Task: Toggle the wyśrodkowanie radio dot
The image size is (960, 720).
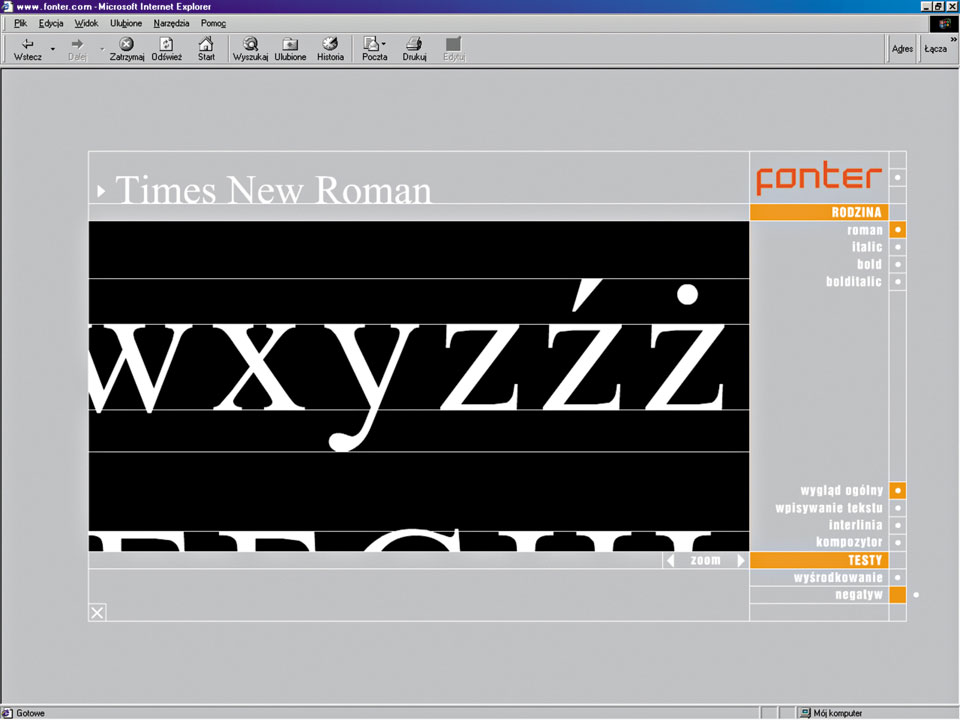Action: [898, 577]
